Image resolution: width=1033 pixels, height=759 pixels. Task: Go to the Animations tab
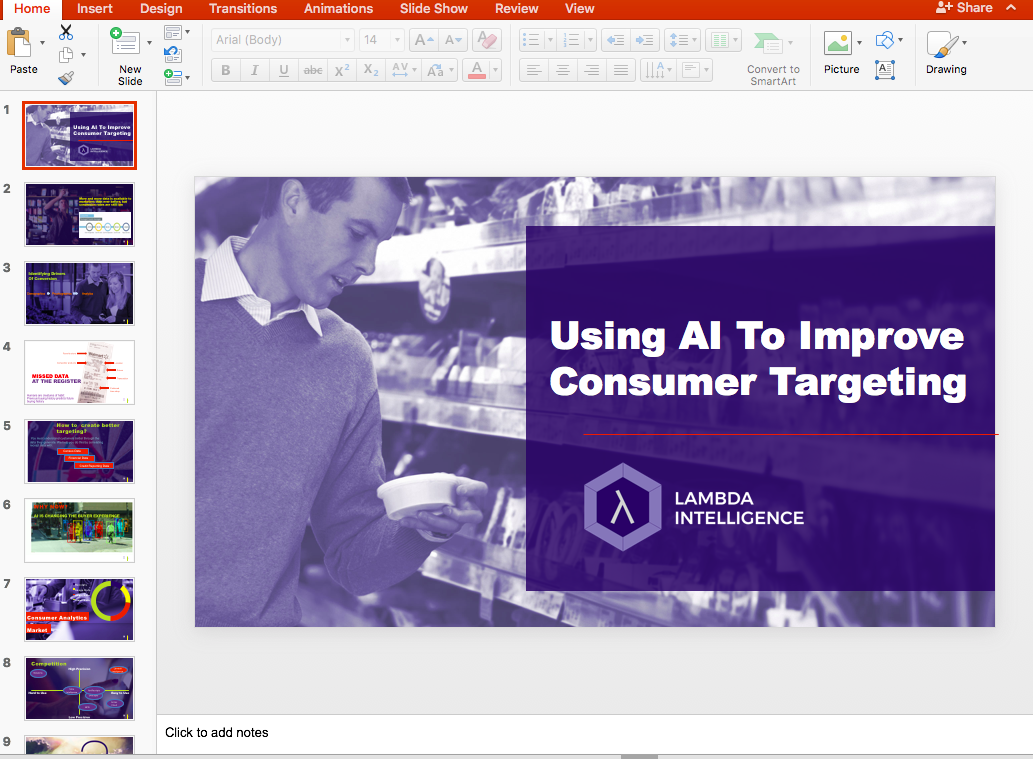pos(338,9)
